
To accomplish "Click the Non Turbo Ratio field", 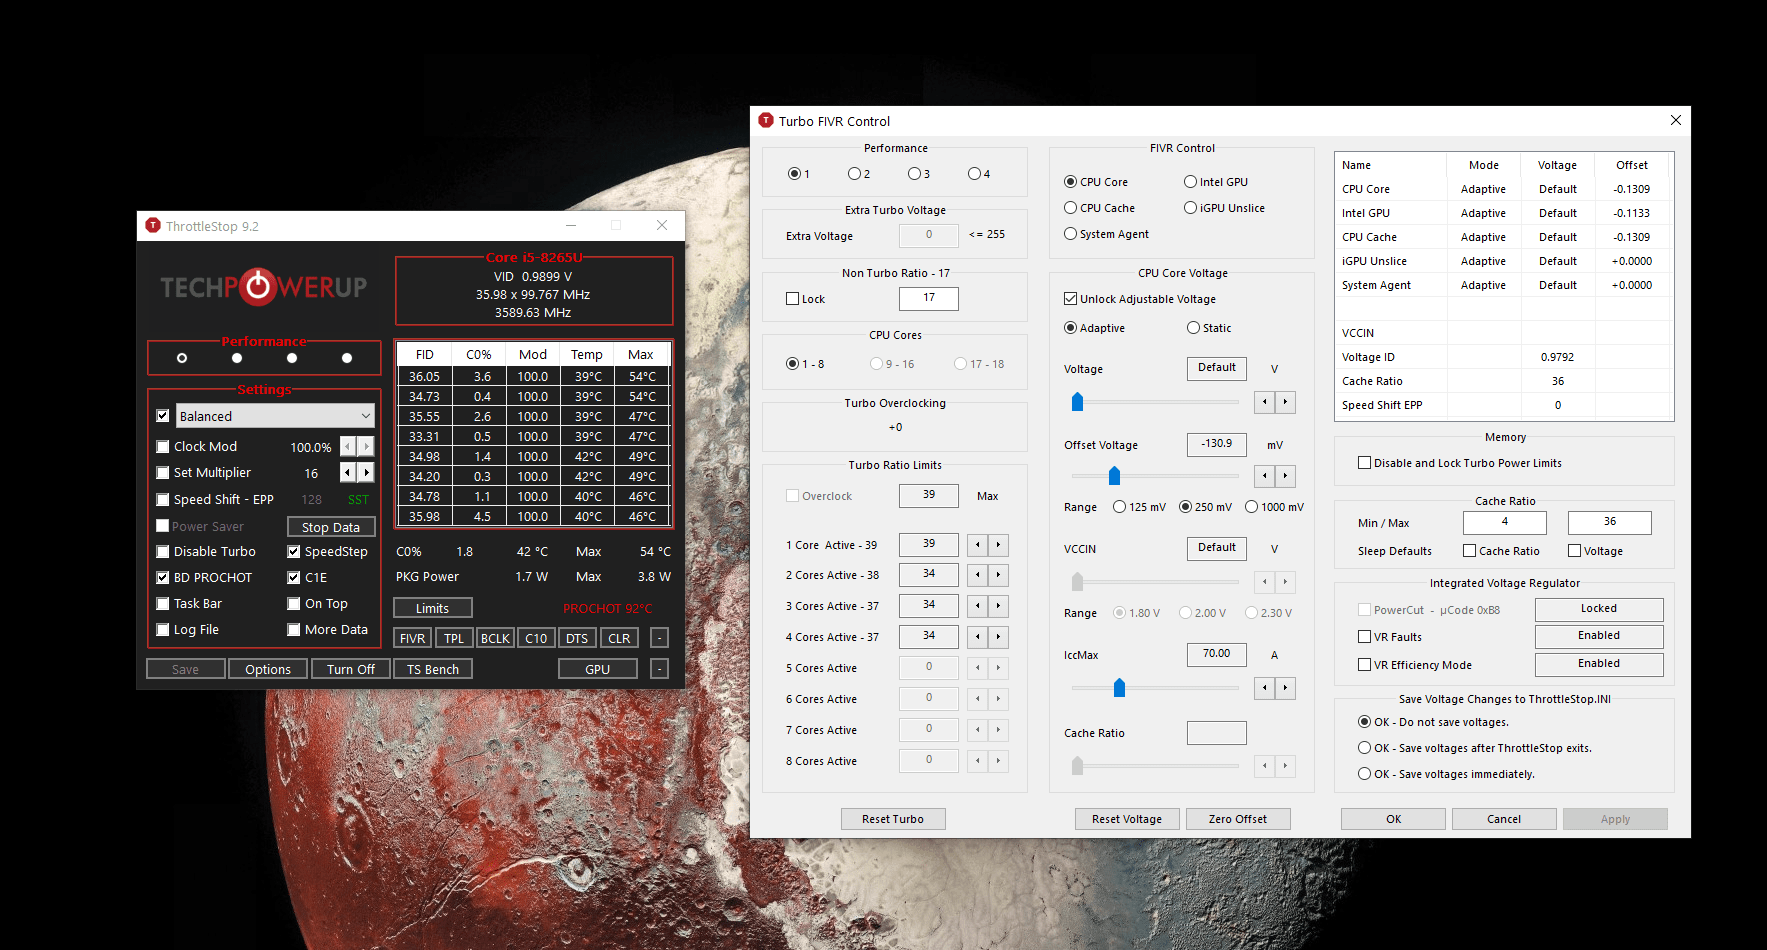I will (x=929, y=298).
